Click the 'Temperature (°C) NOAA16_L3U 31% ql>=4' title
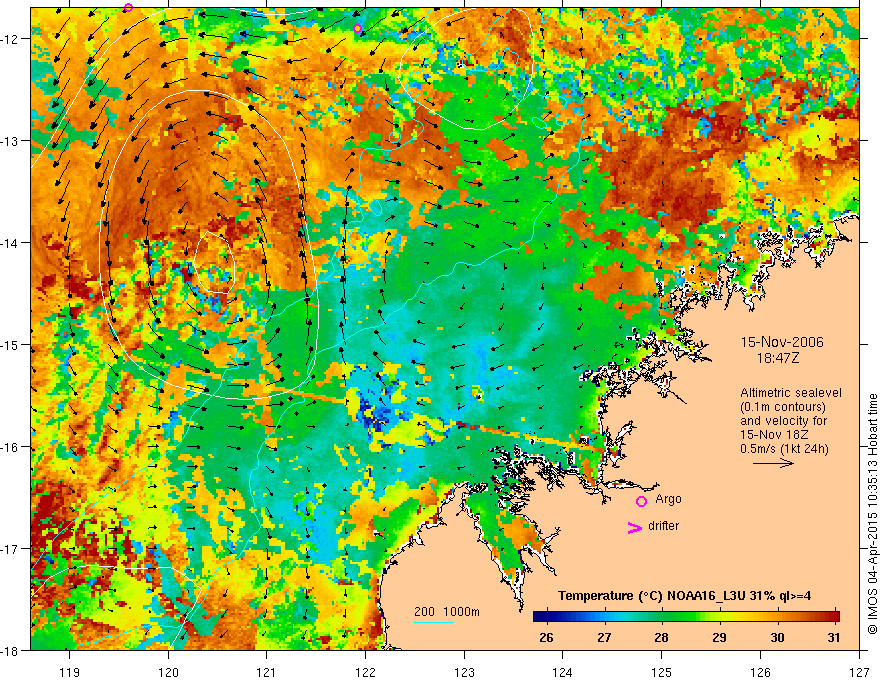Viewport: 880px width, 680px height. point(684,596)
